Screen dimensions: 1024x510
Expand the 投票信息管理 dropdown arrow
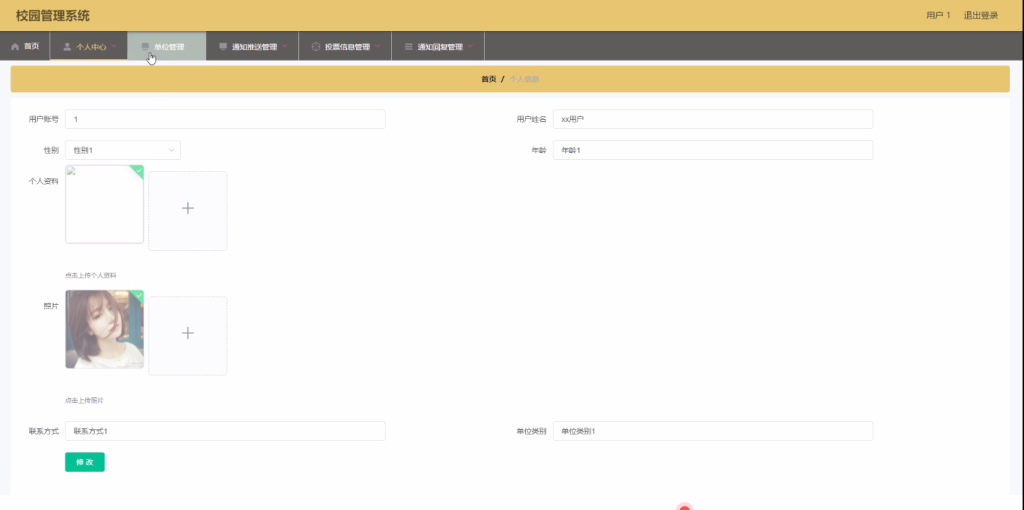tap(377, 46)
